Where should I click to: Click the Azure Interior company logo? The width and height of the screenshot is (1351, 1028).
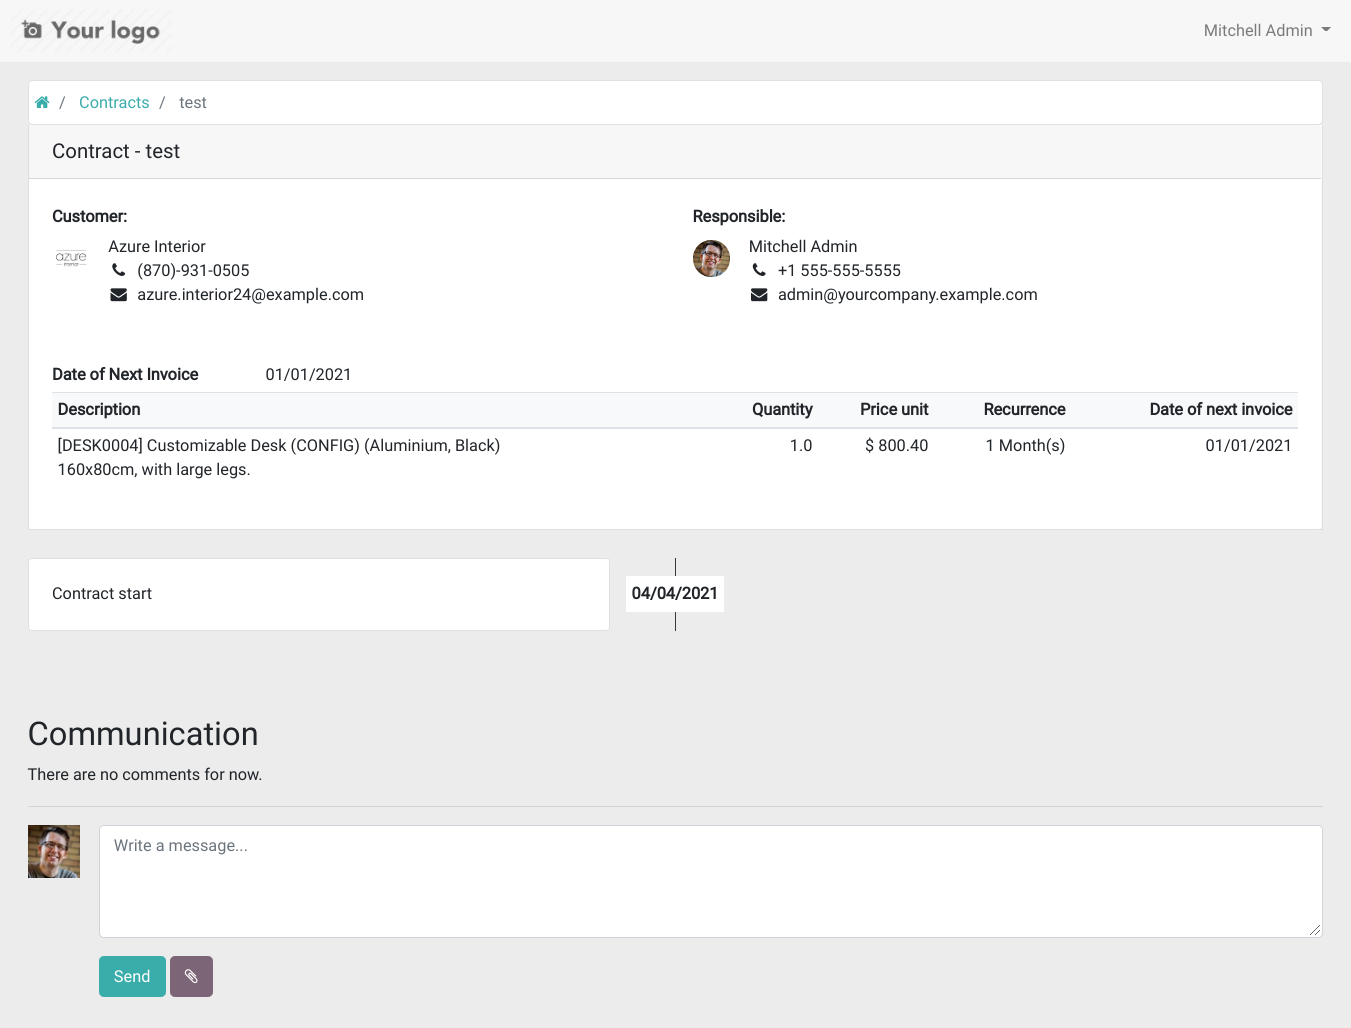click(x=71, y=258)
